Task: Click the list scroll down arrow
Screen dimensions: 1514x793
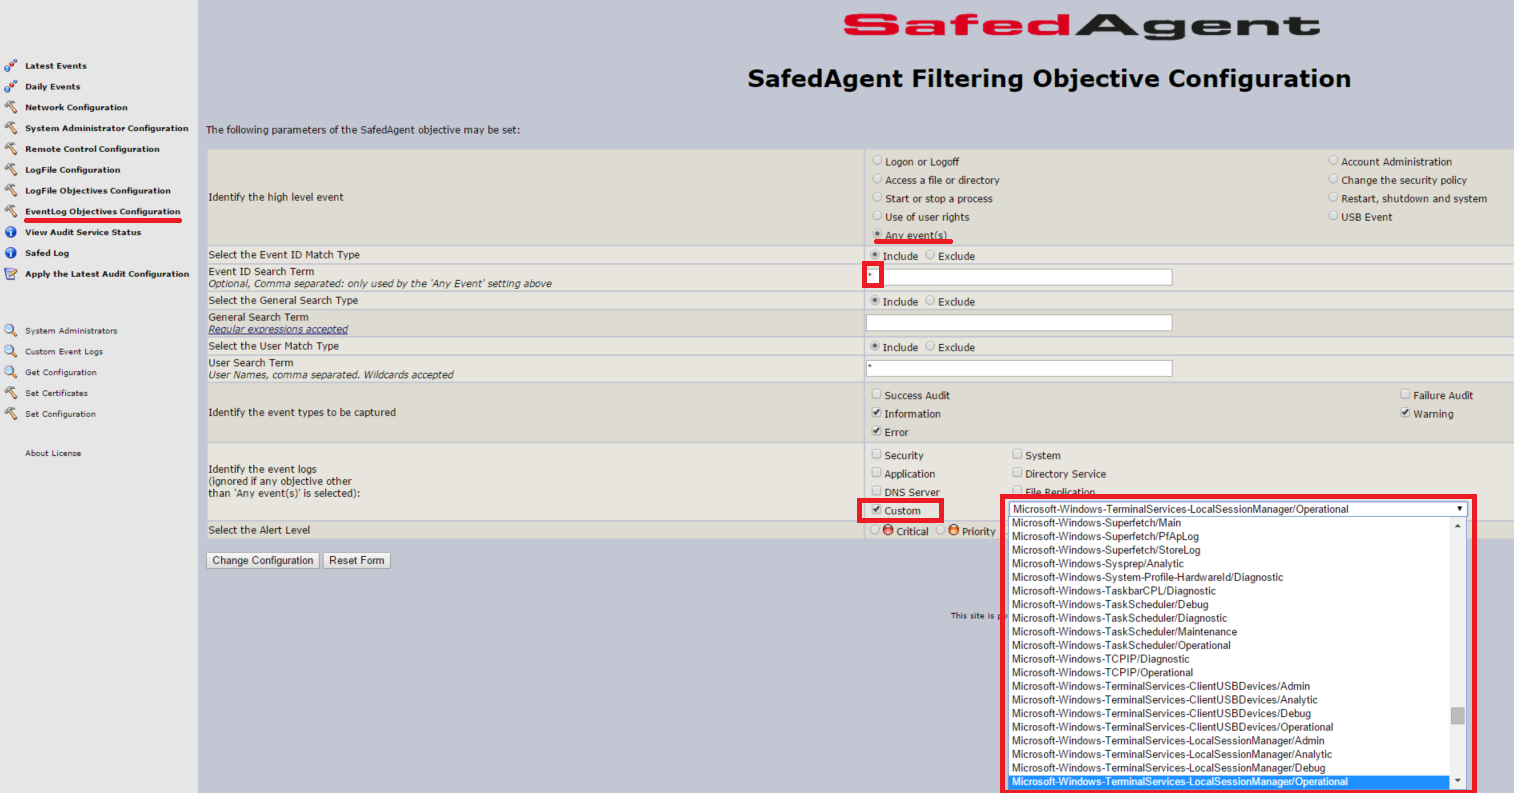Action: [x=1458, y=781]
